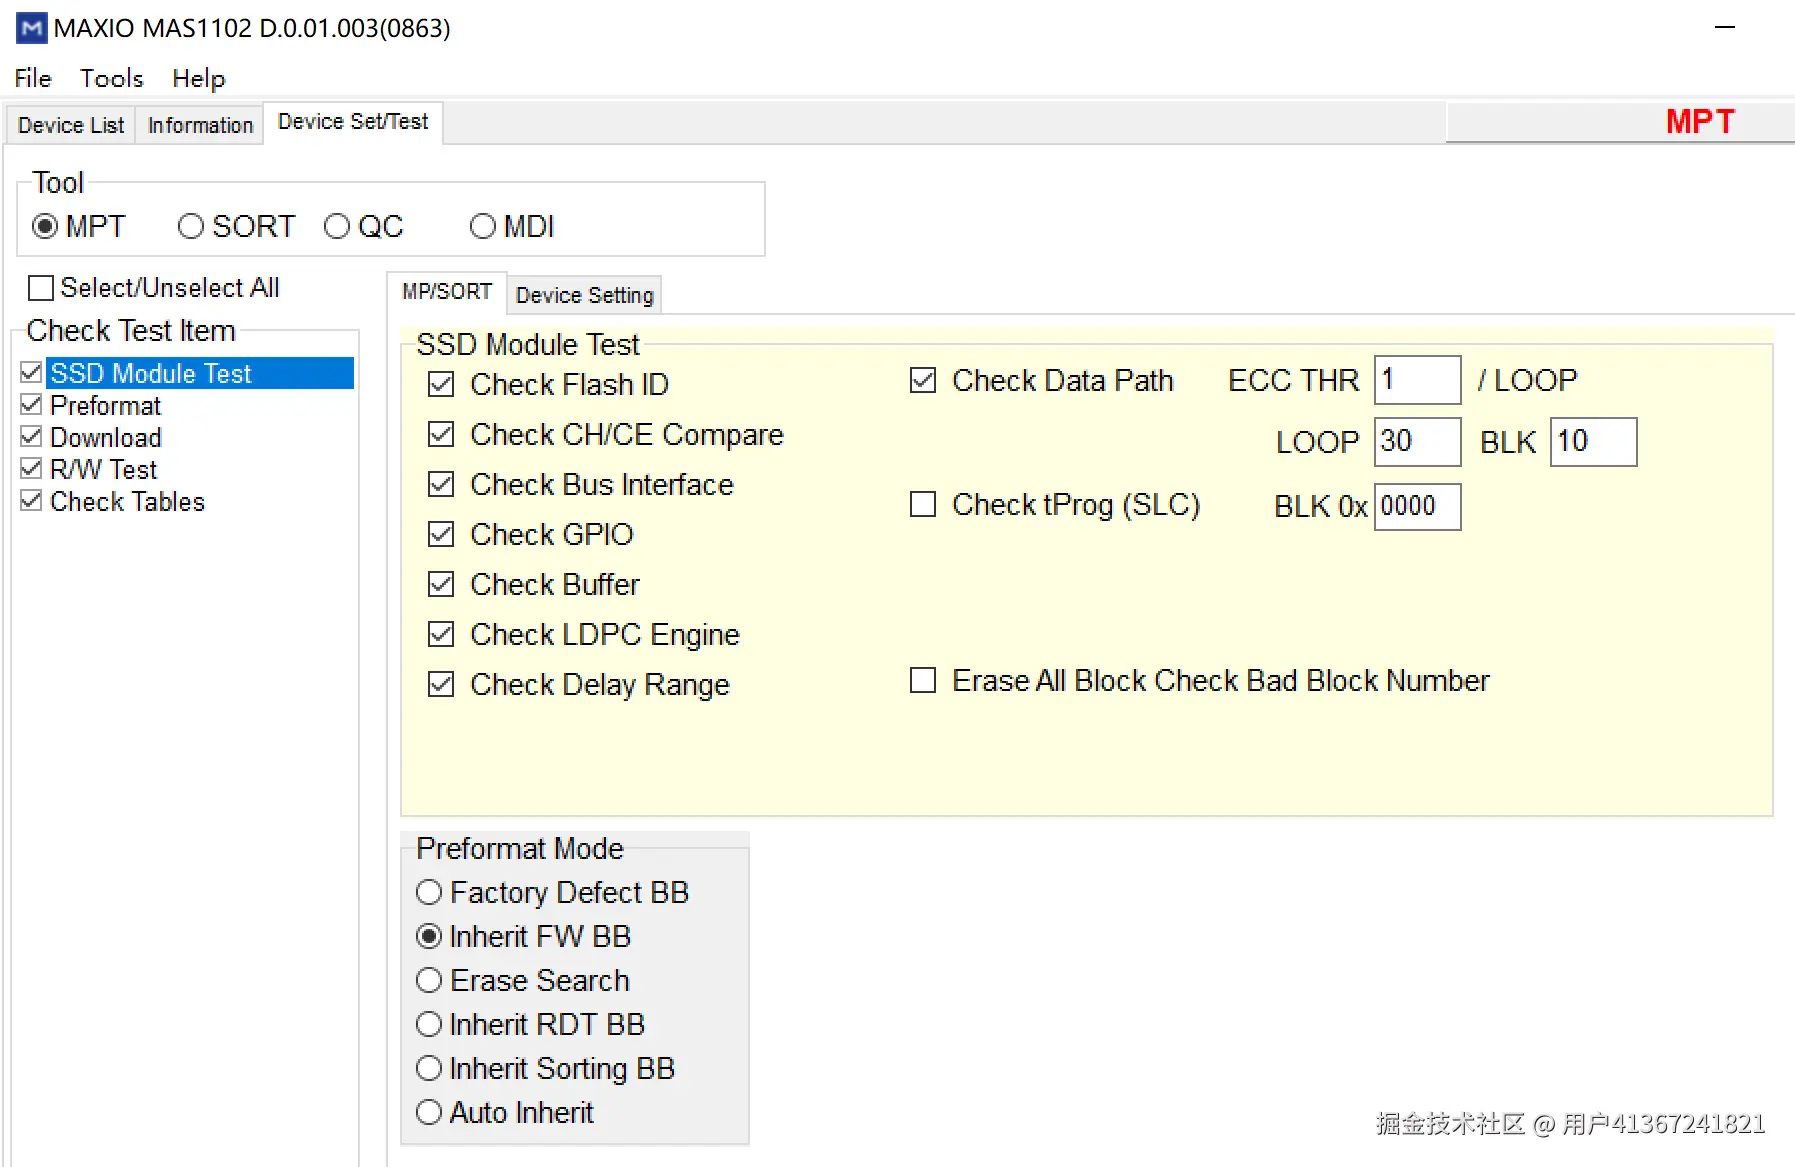The image size is (1795, 1167).
Task: Open the File menu
Action: 33,78
